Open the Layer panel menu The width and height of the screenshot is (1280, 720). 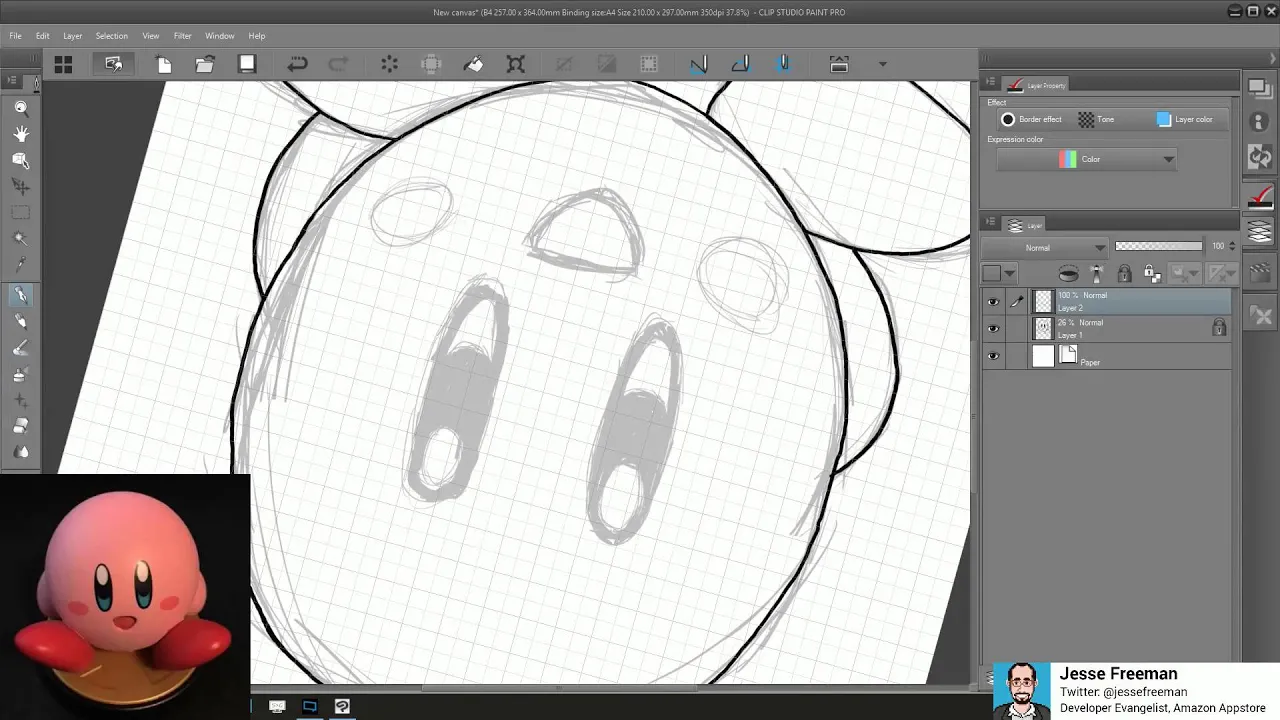(x=990, y=223)
